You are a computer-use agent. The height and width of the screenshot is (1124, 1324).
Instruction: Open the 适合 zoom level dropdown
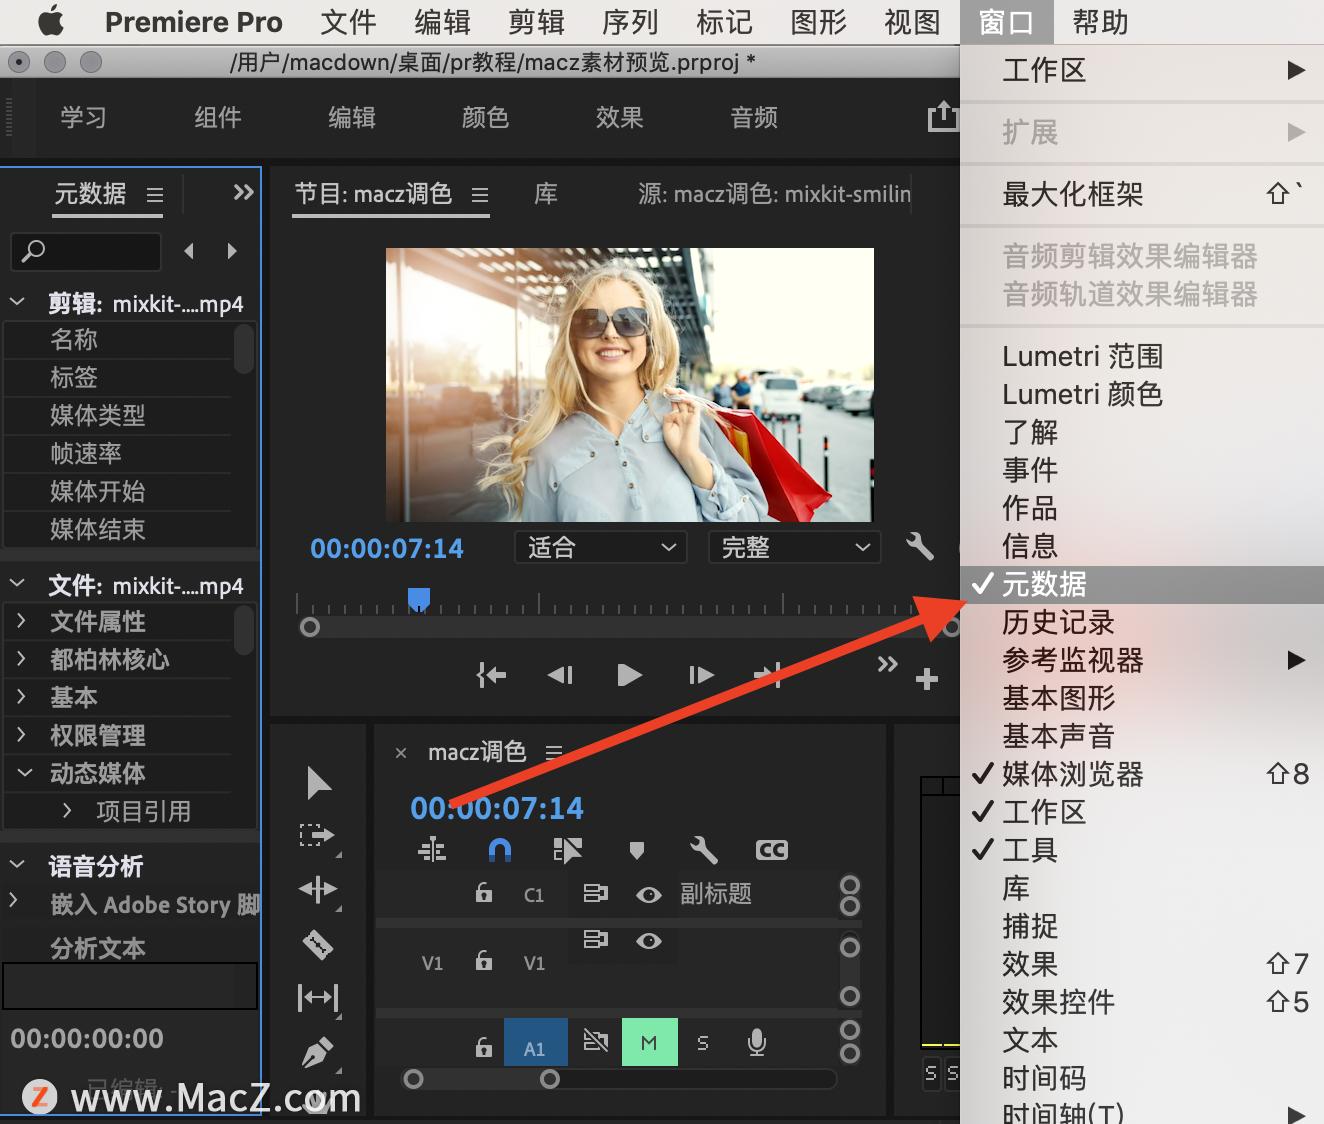pyautogui.click(x=600, y=547)
